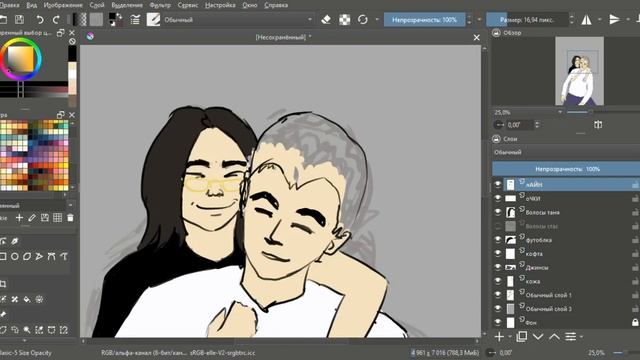This screenshot has width=640, height=360.
Task: Show the Волосы стас layer
Action: tap(498, 226)
